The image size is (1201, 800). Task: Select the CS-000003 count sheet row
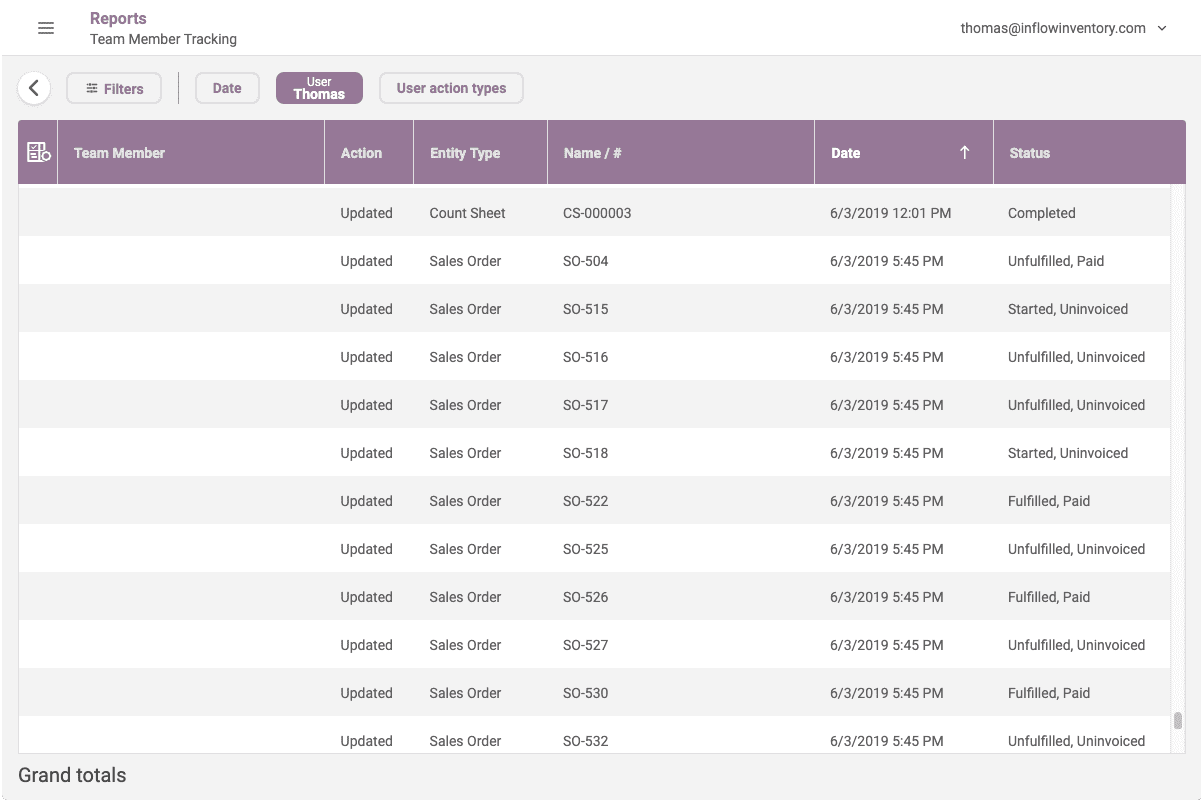[x=597, y=213]
